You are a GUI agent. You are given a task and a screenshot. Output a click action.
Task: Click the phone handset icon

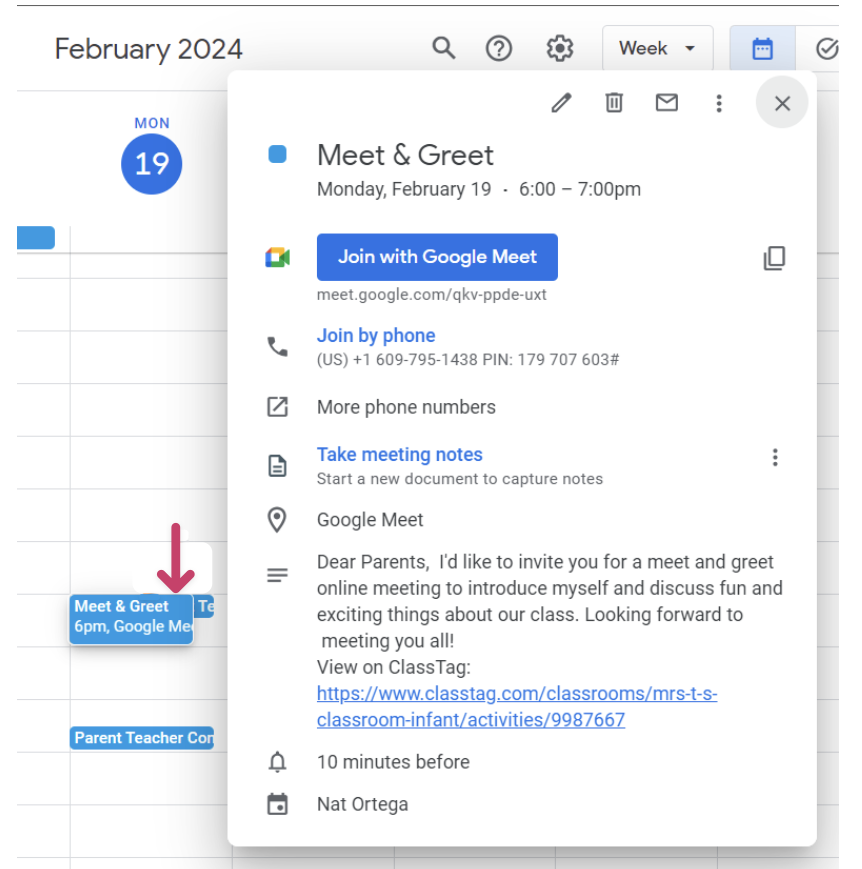277,347
